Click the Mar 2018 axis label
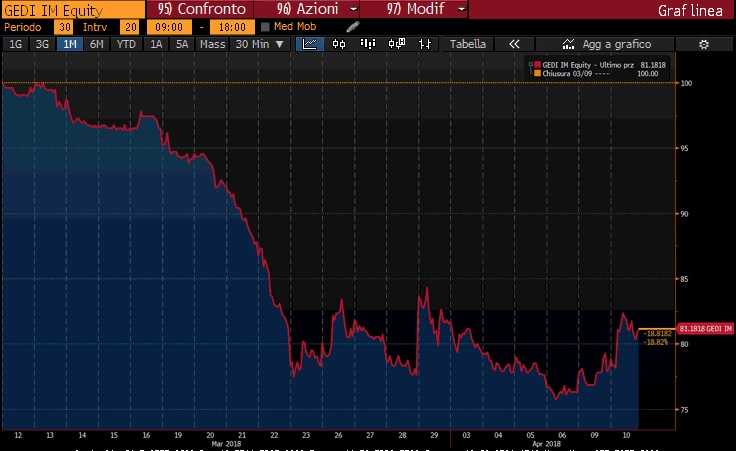 tap(226, 444)
